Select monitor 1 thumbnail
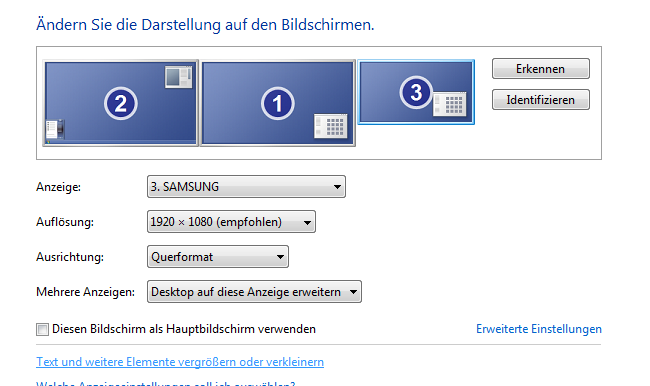The width and height of the screenshot is (650, 386). point(278,103)
